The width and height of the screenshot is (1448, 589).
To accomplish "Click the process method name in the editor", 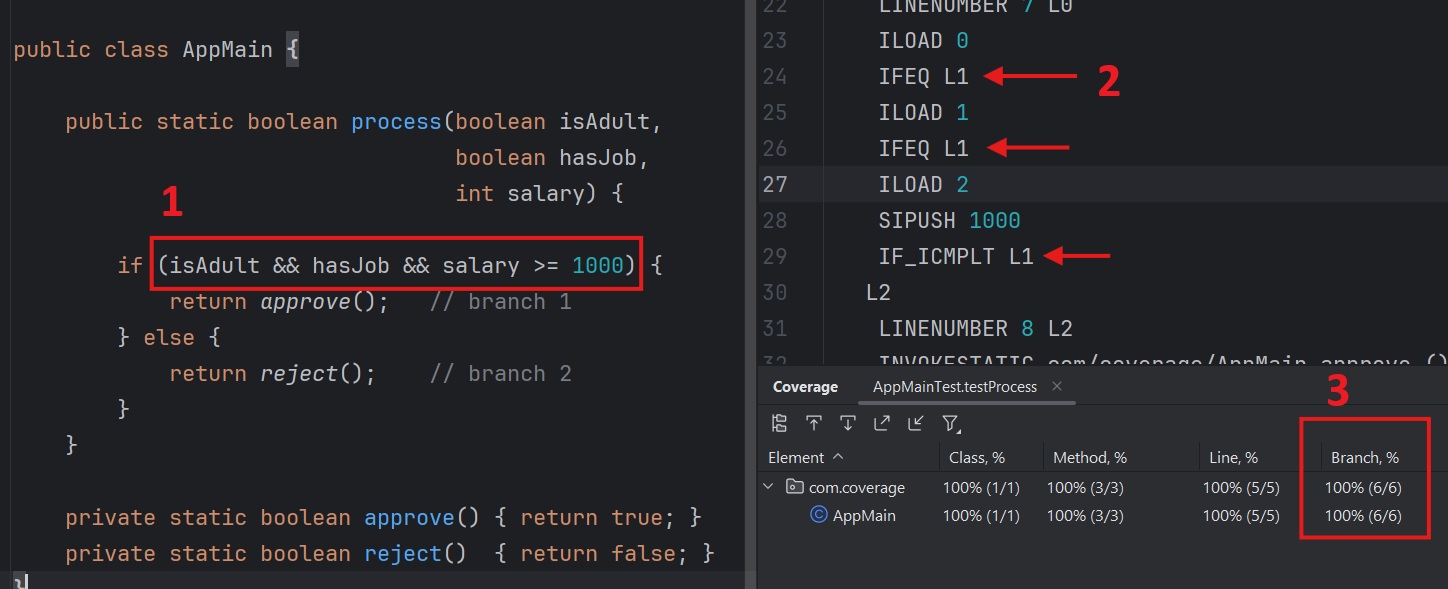I will pos(396,122).
